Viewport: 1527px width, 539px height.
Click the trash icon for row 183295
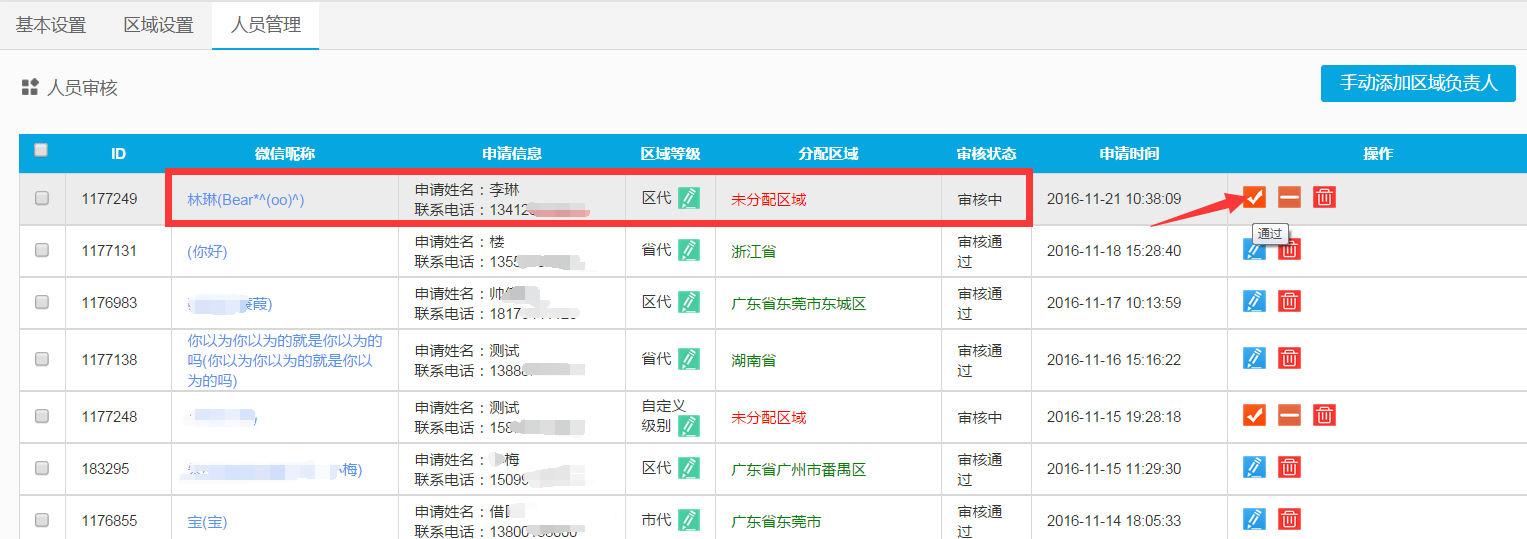pyautogui.click(x=1290, y=467)
